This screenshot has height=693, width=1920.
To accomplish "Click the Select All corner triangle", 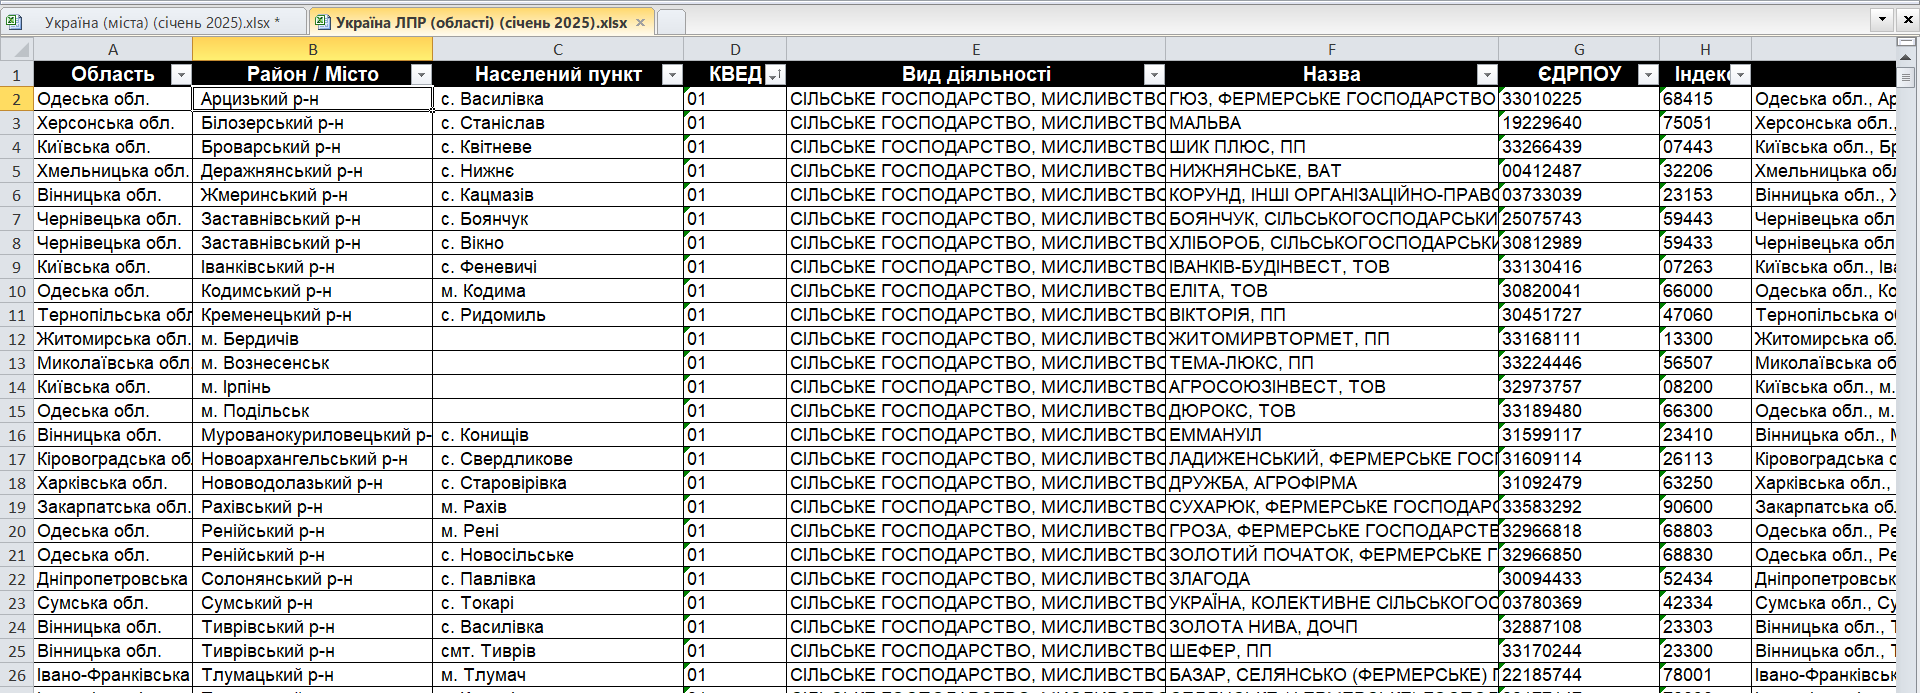I will tap(17, 49).
